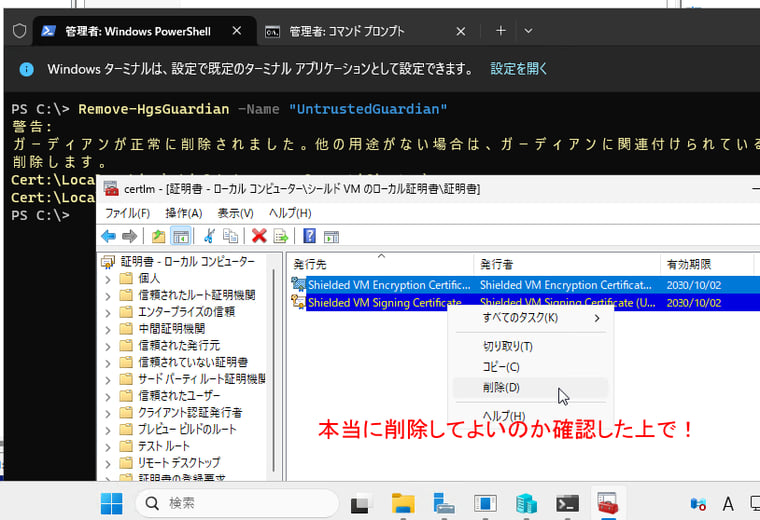
Task: Click the show/hide action pane icon
Action: click(331, 237)
